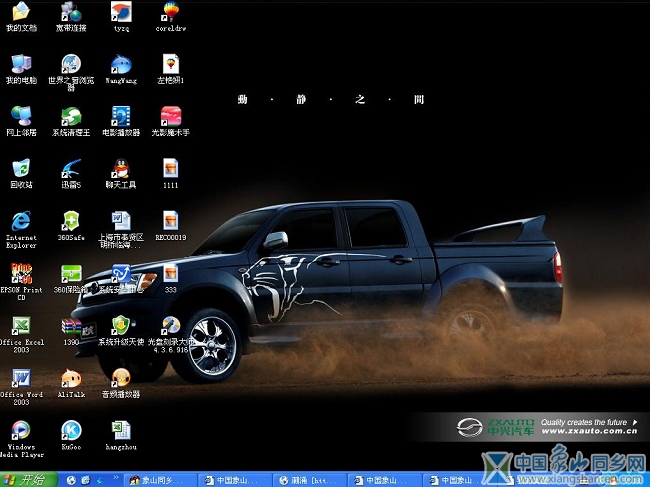Launch Internet Explorer from the desktop

21,221
